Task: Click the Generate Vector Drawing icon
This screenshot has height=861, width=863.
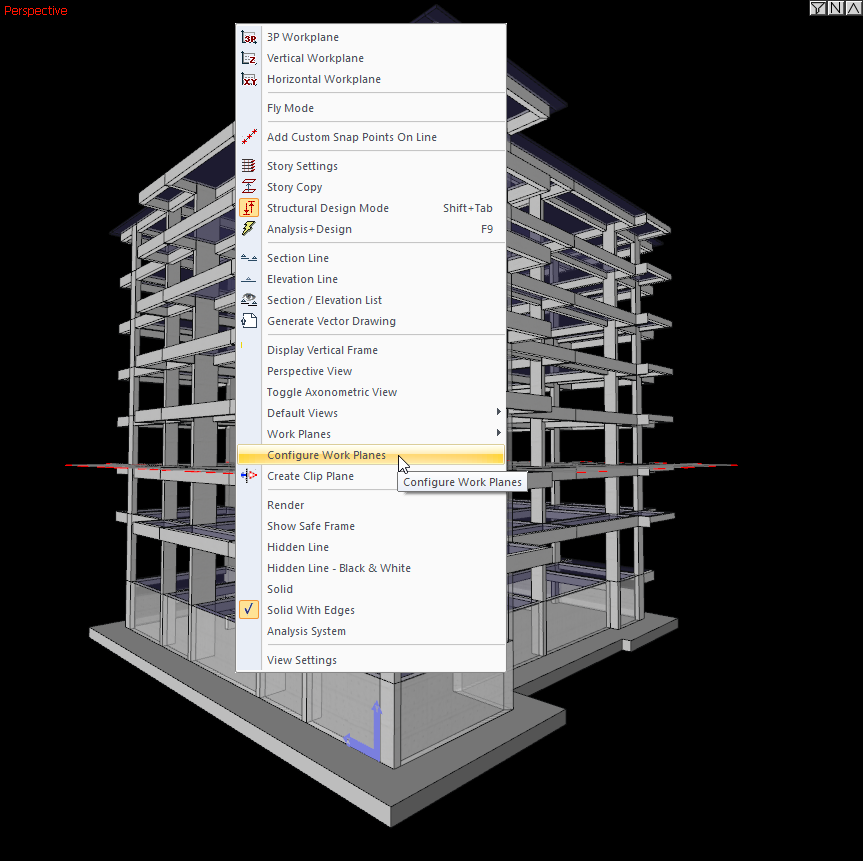Action: 249,321
